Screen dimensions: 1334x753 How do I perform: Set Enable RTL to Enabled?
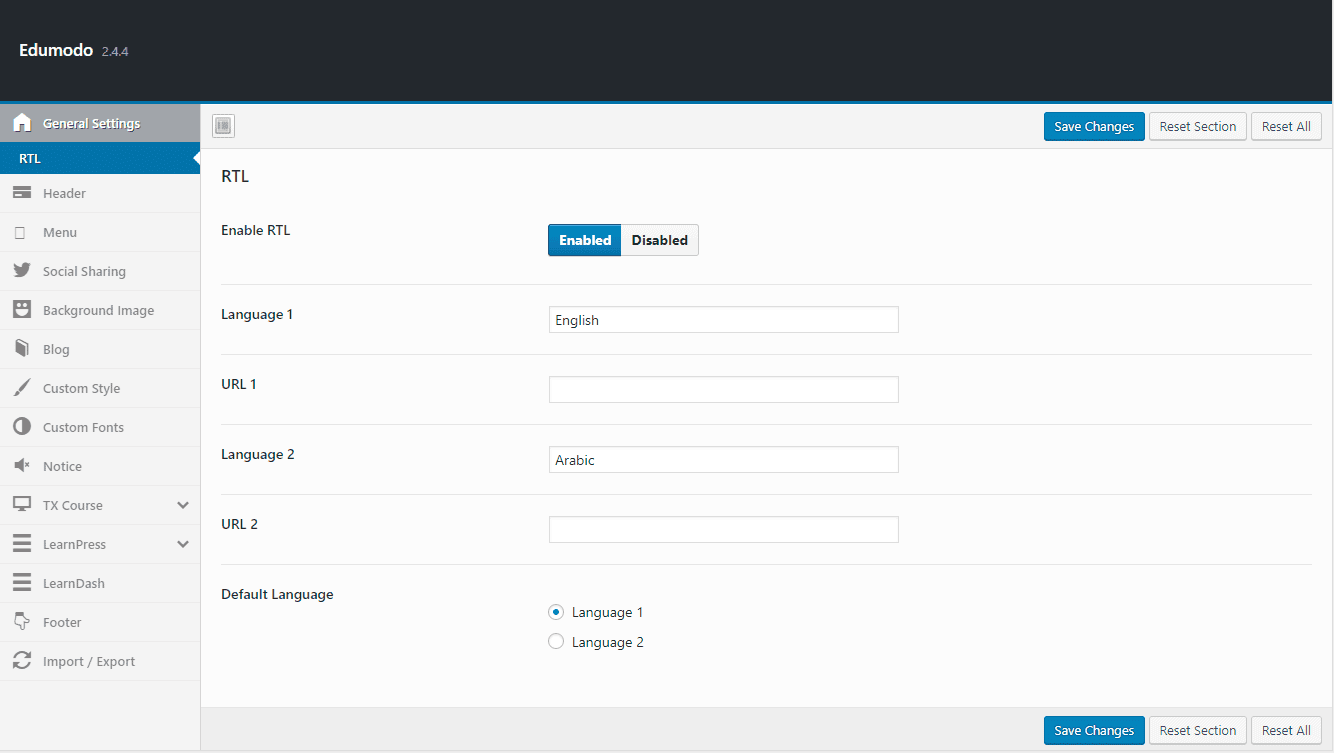[x=585, y=240]
